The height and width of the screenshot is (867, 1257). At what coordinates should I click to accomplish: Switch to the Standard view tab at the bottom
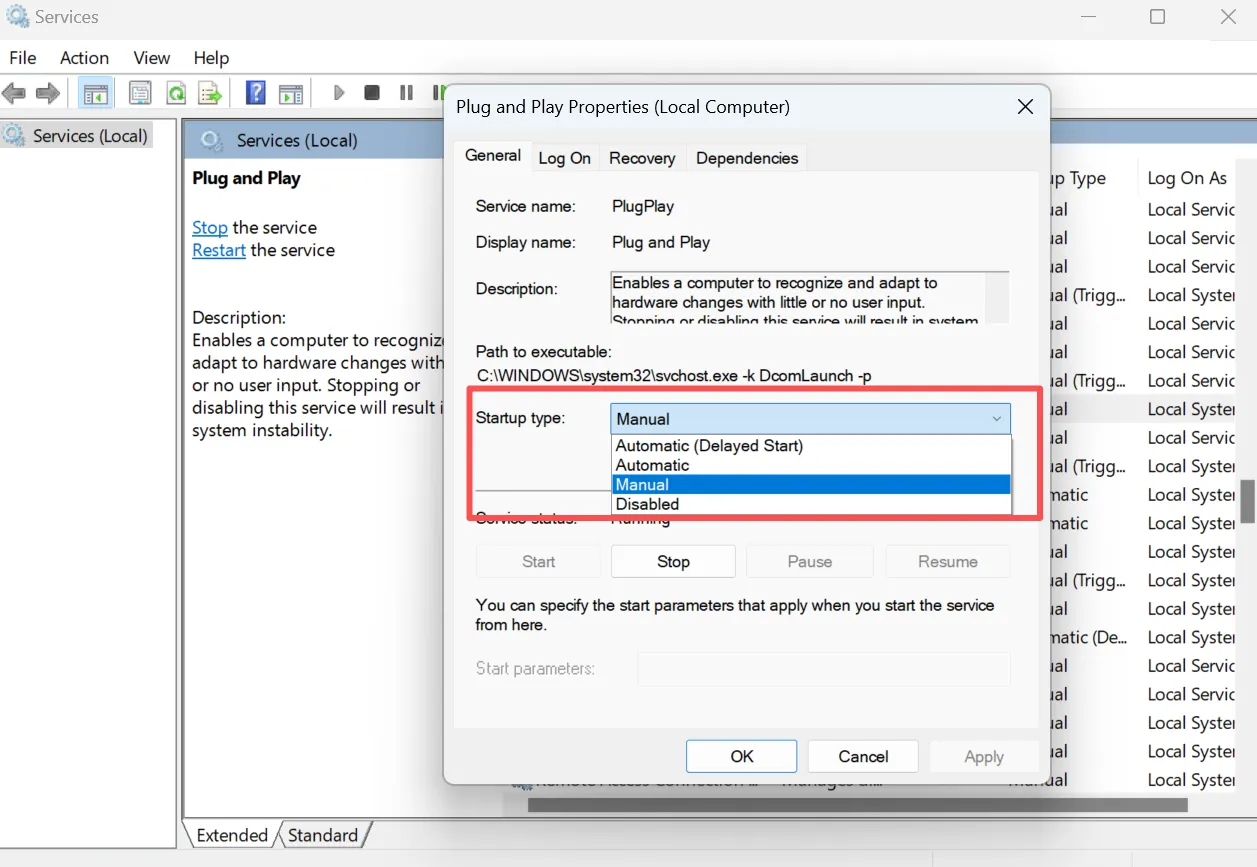[x=323, y=835]
